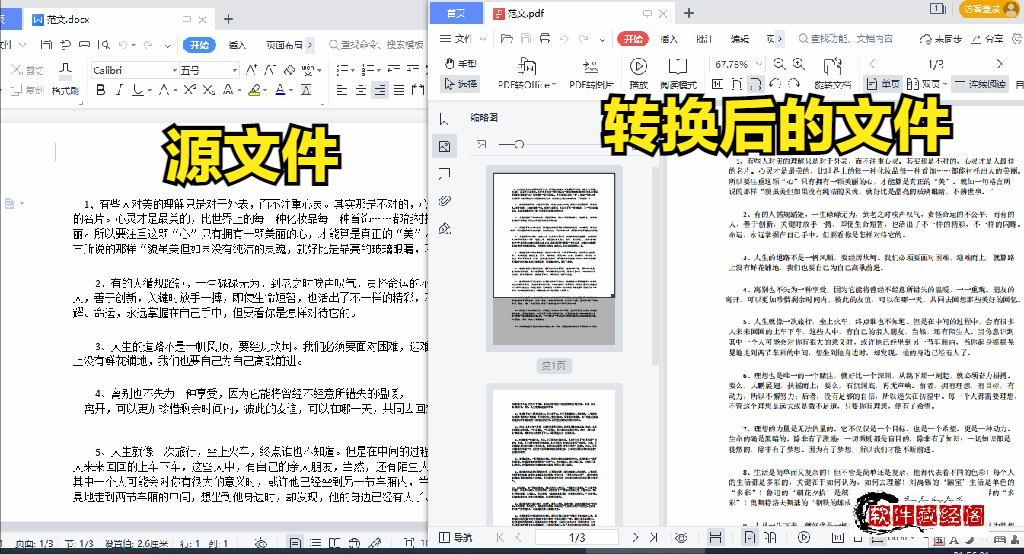1024x554 pixels.
Task: Align text left in Word
Action: [342, 90]
